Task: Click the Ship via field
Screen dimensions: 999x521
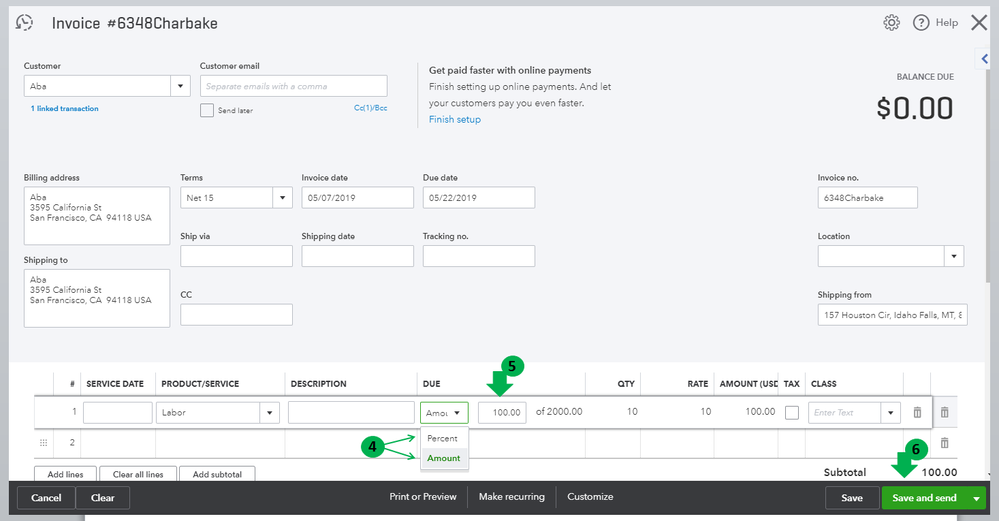Action: tap(236, 256)
